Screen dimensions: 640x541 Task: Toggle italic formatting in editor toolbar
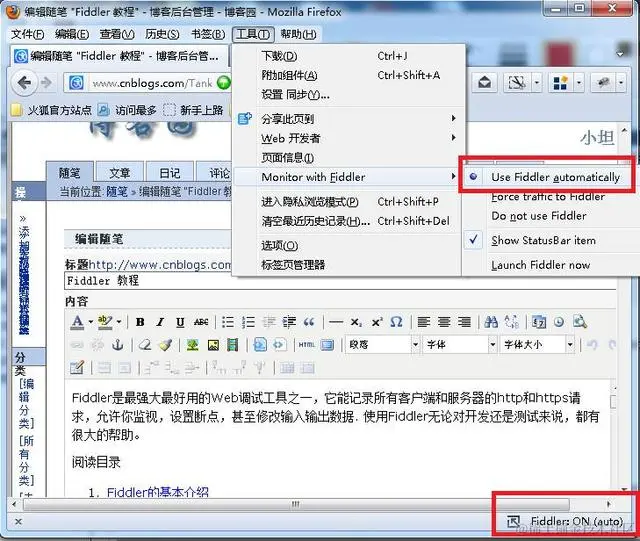click(x=160, y=322)
